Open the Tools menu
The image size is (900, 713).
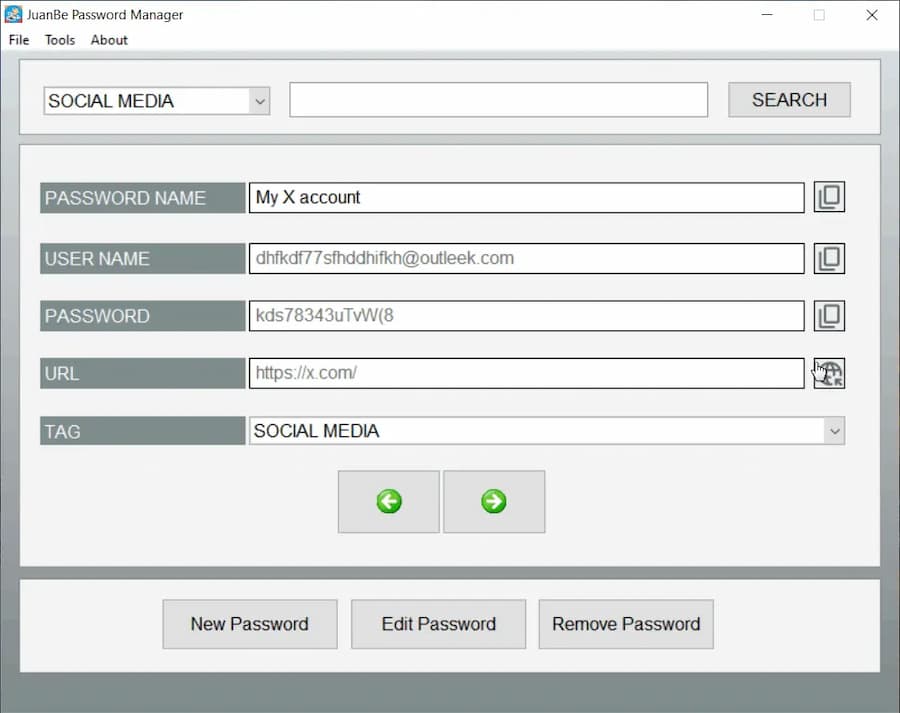coord(60,40)
